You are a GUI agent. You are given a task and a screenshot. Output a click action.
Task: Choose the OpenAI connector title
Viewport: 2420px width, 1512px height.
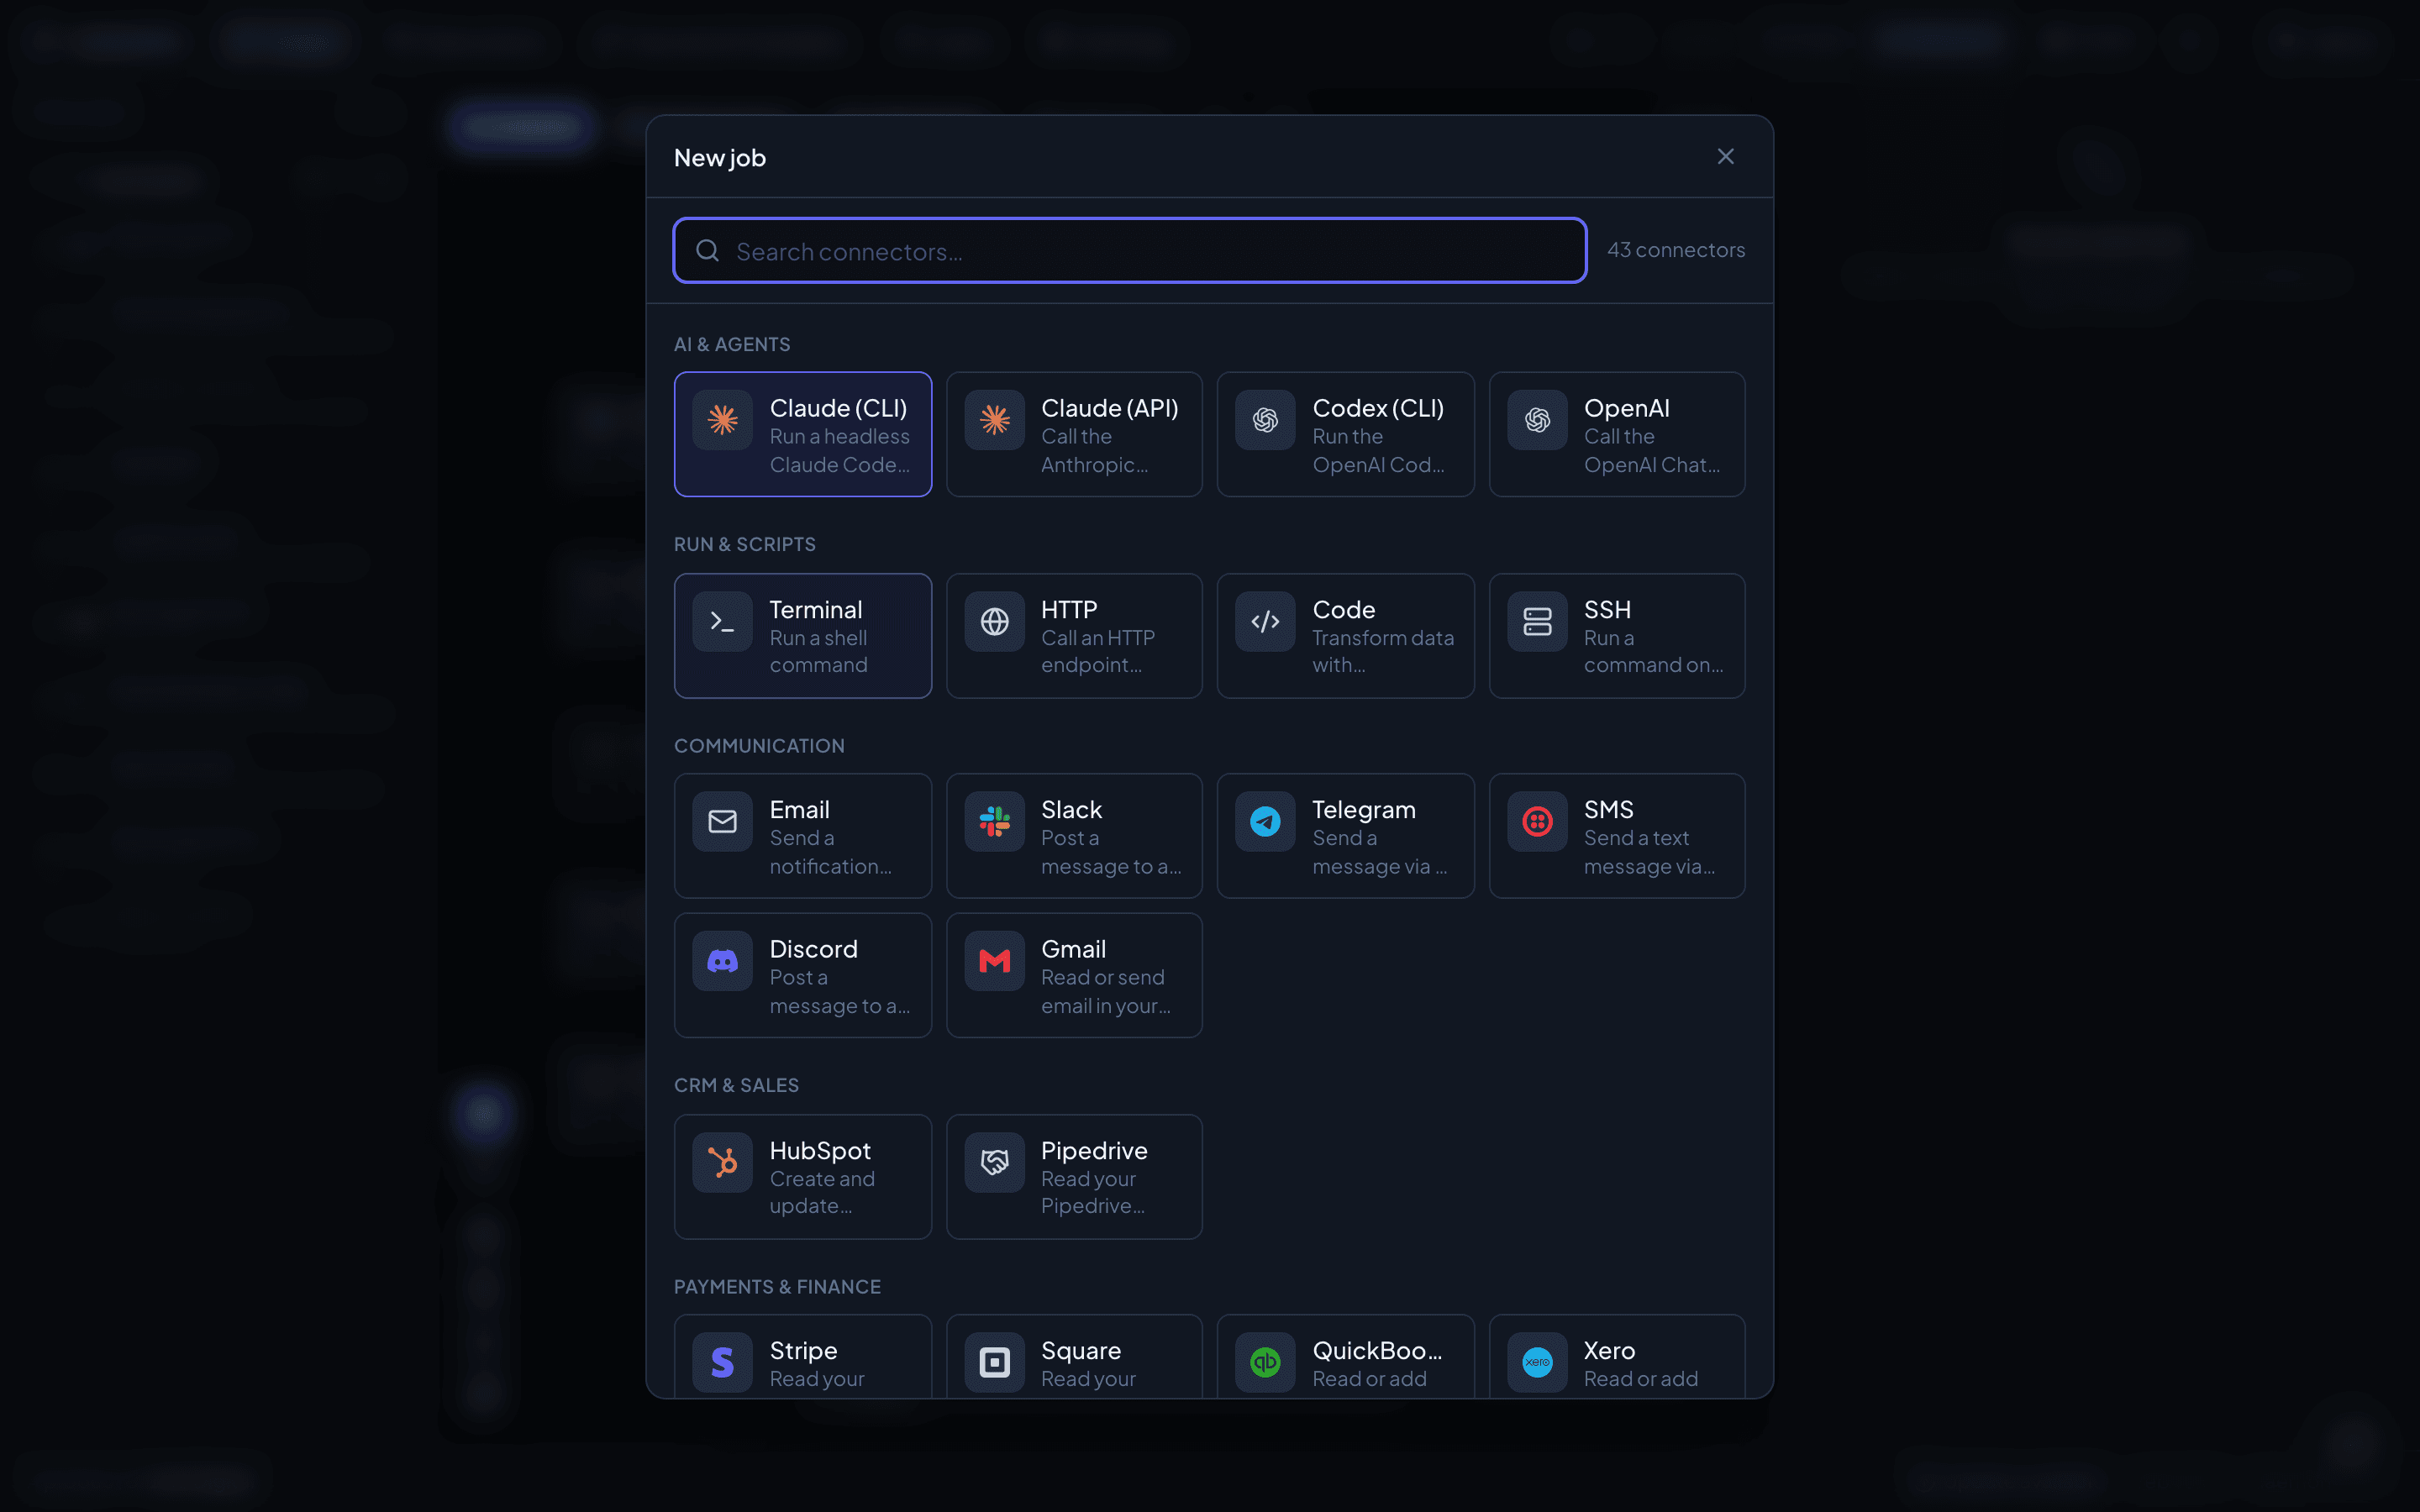tap(1626, 408)
